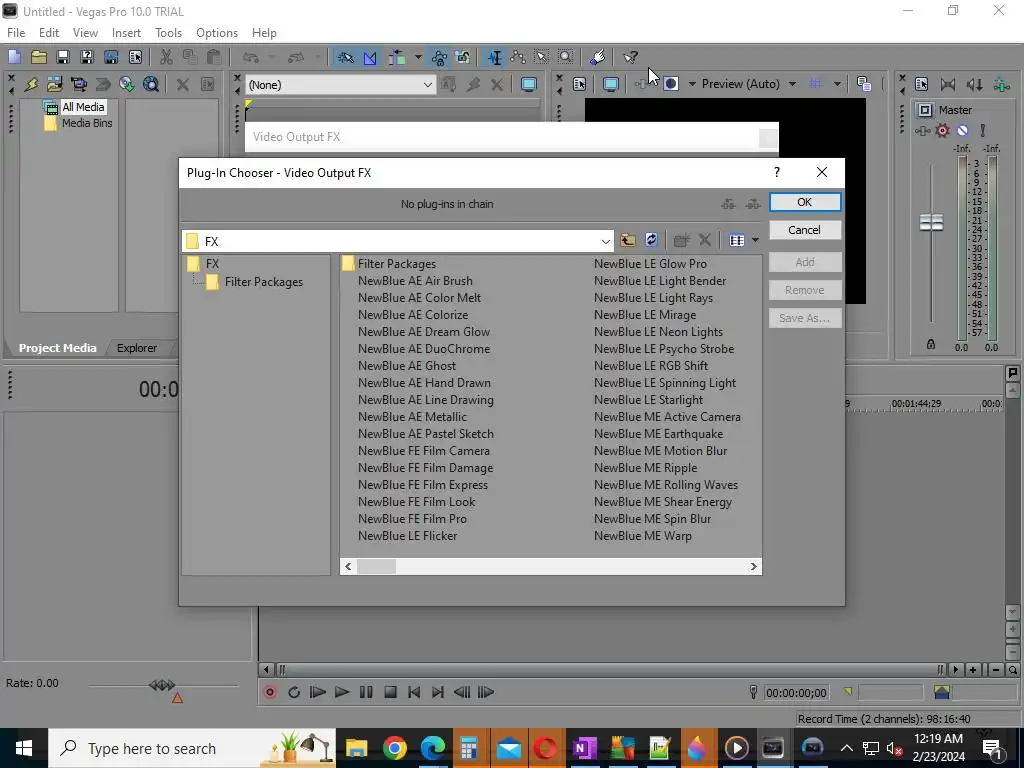Toggle the Dim Output speaker icon
The height and width of the screenshot is (768, 1024).
click(974, 84)
